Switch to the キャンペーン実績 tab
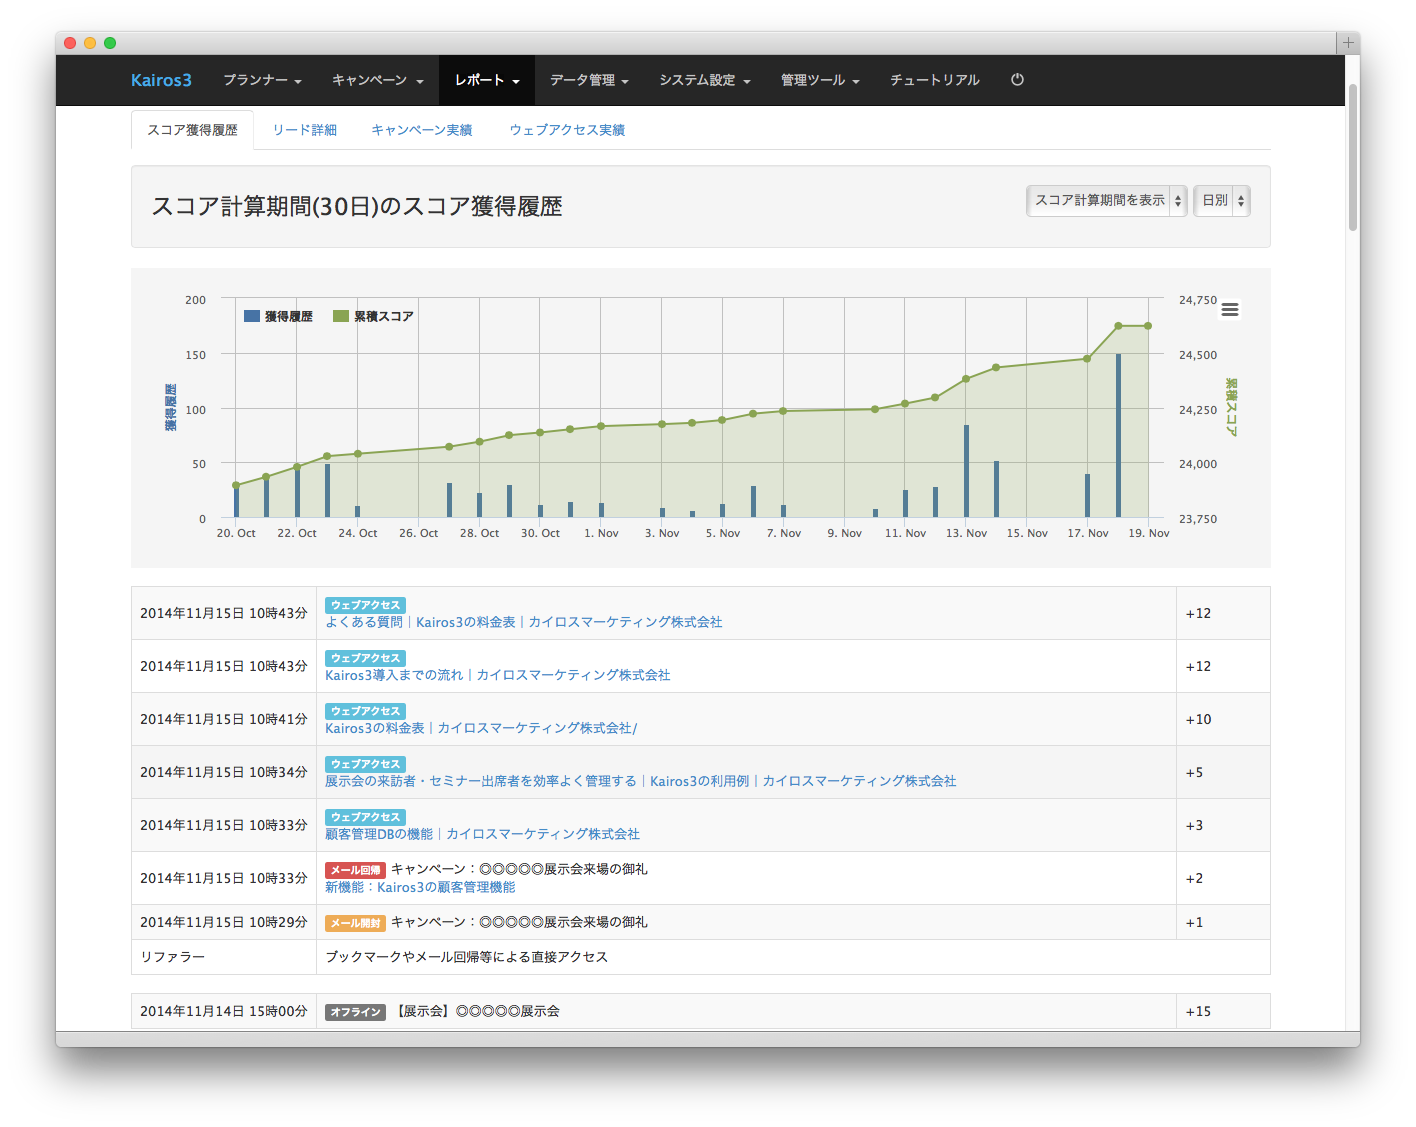Viewport: 1416px width, 1127px height. pos(422,130)
